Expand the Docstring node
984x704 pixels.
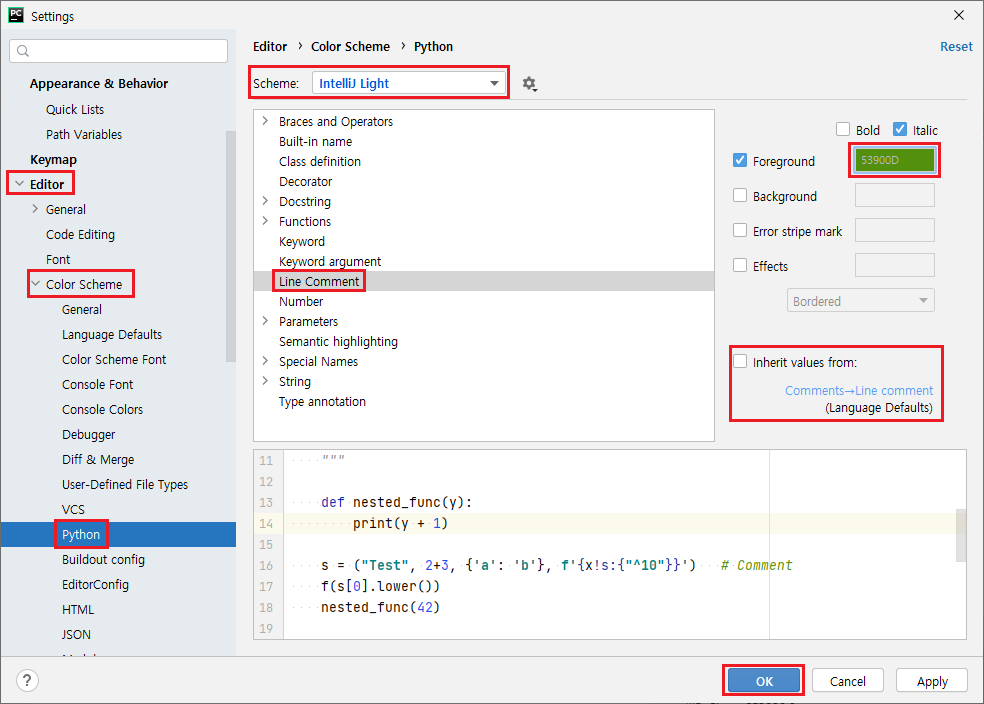coord(265,201)
